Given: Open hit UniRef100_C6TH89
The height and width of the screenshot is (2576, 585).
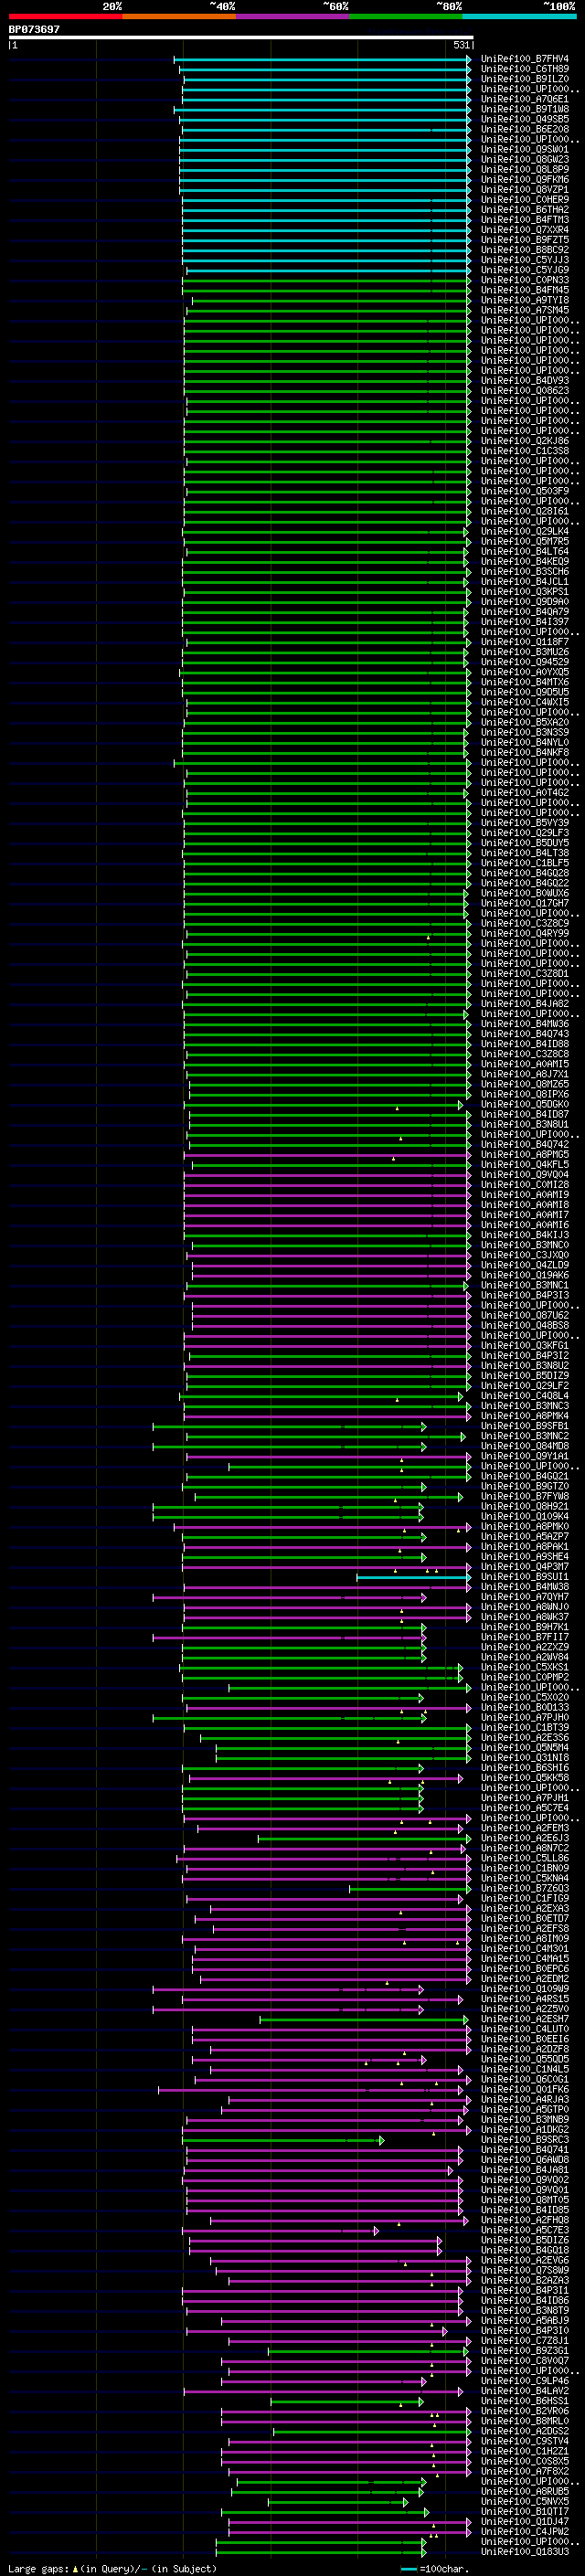Looking at the screenshot, I should (524, 69).
